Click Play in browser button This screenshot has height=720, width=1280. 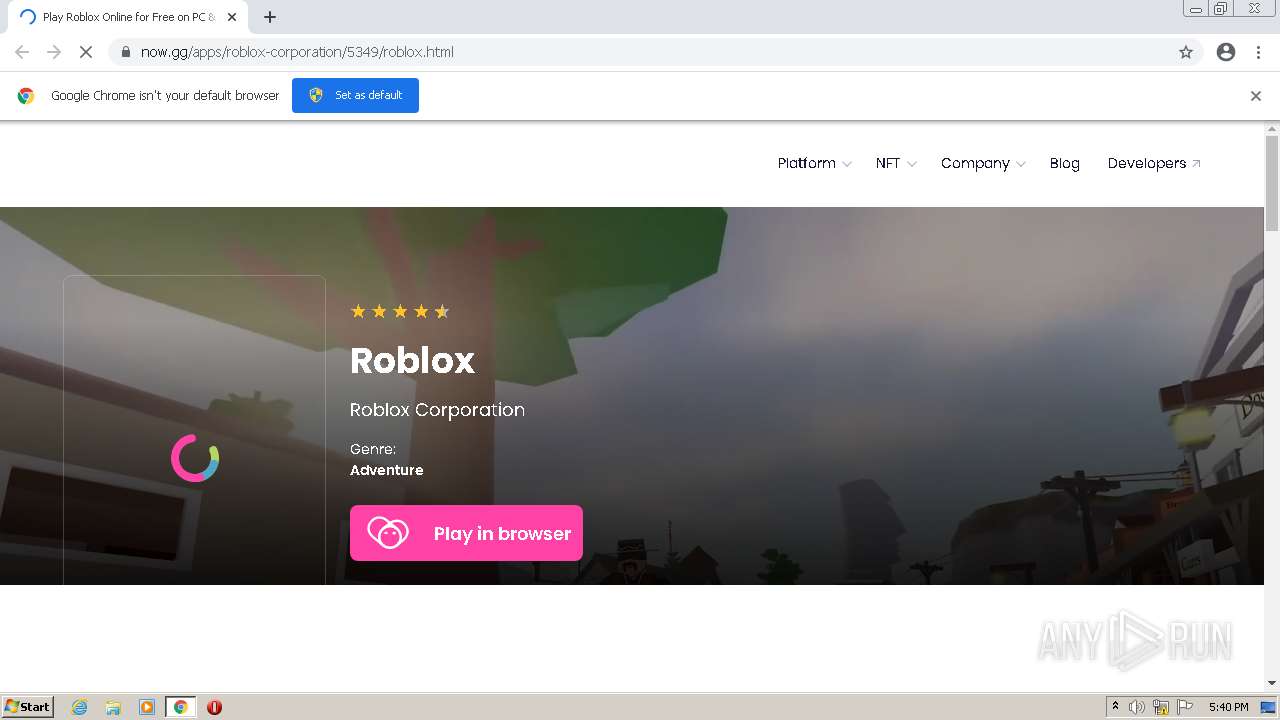[466, 533]
